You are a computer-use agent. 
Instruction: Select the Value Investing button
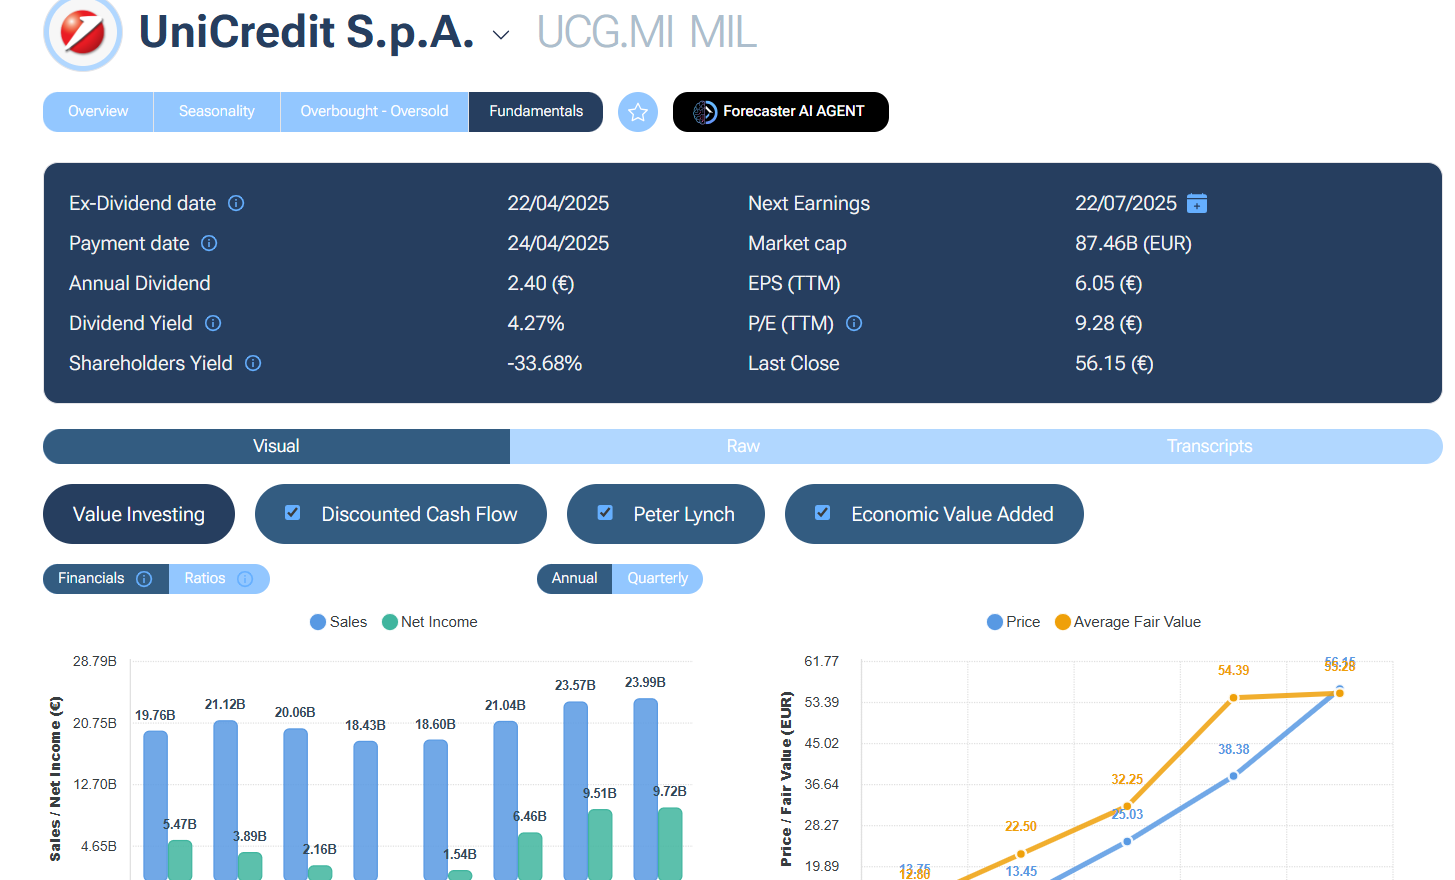[x=139, y=514]
